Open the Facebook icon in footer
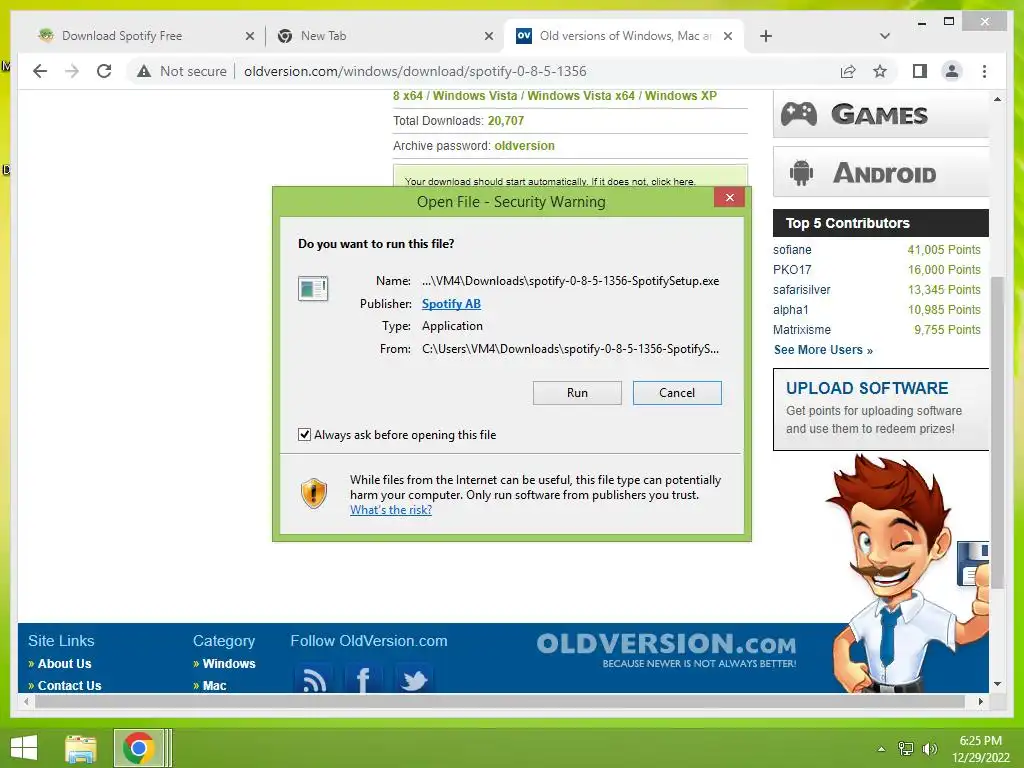Viewport: 1024px width, 768px height. [363, 679]
